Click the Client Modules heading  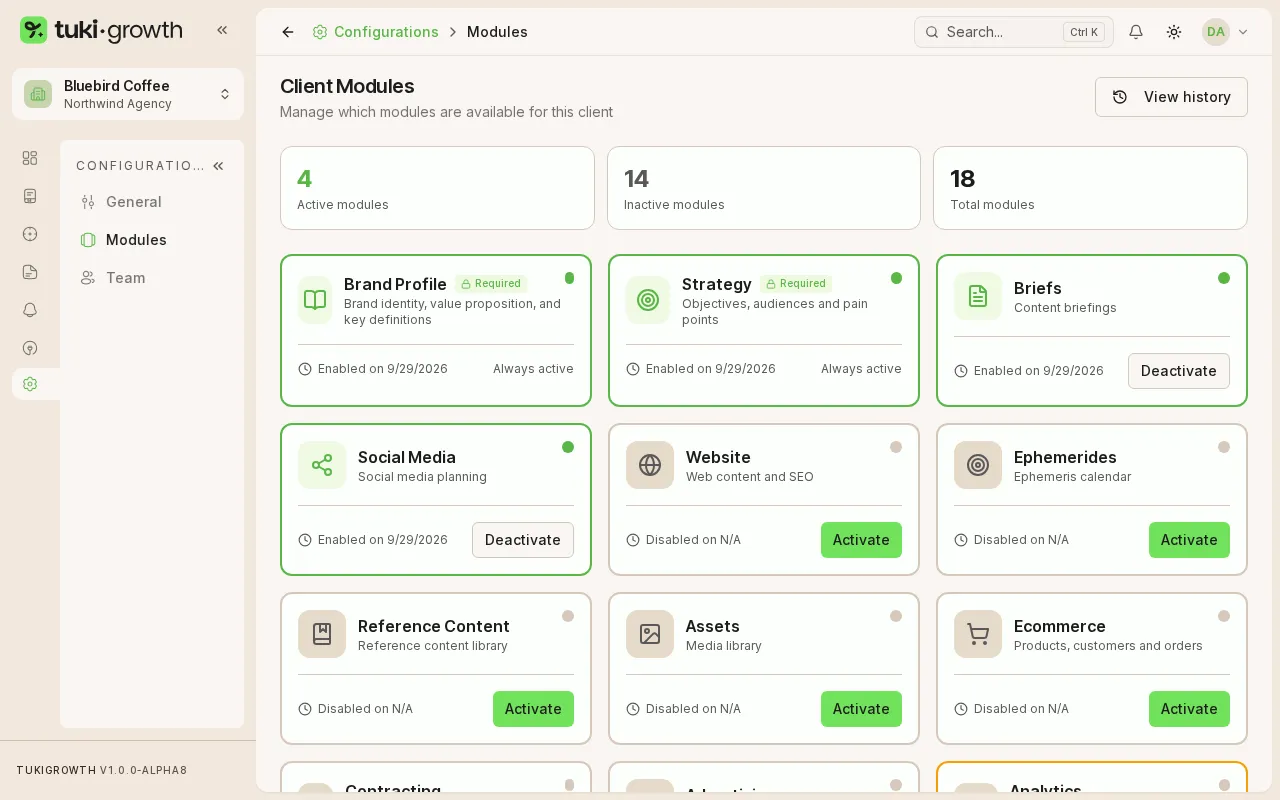pyautogui.click(x=347, y=86)
